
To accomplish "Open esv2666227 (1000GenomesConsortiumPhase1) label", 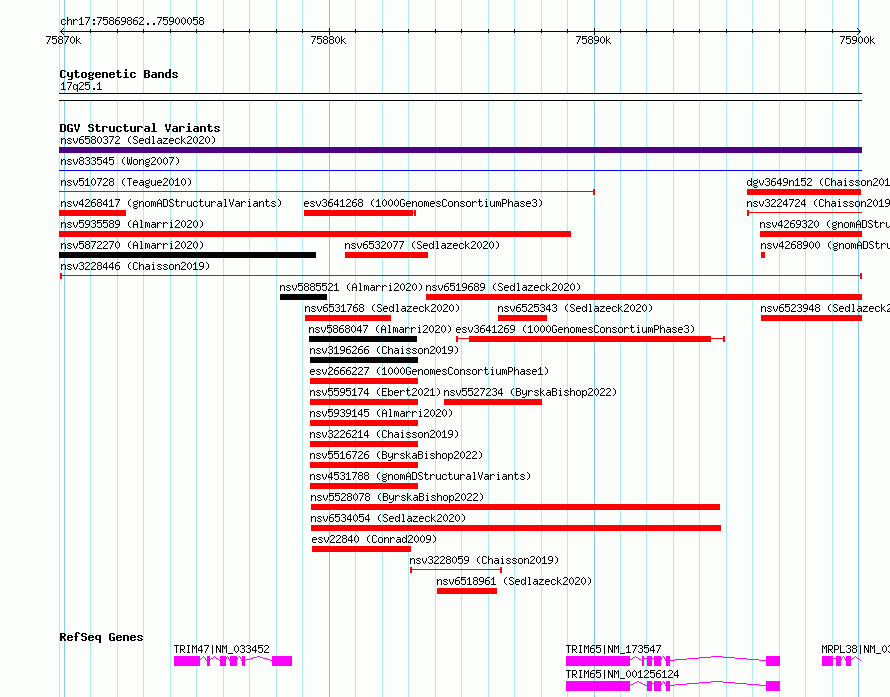I will coord(429,371).
